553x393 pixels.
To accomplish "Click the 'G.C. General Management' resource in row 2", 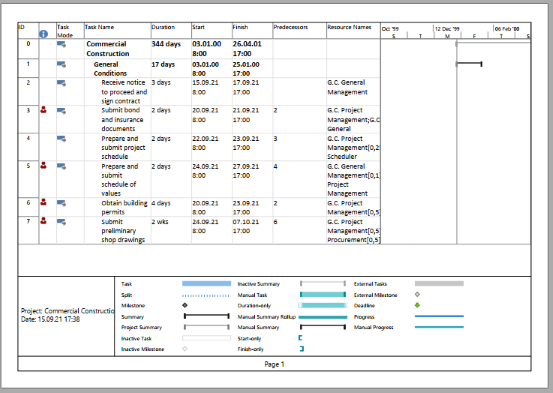I will [347, 87].
